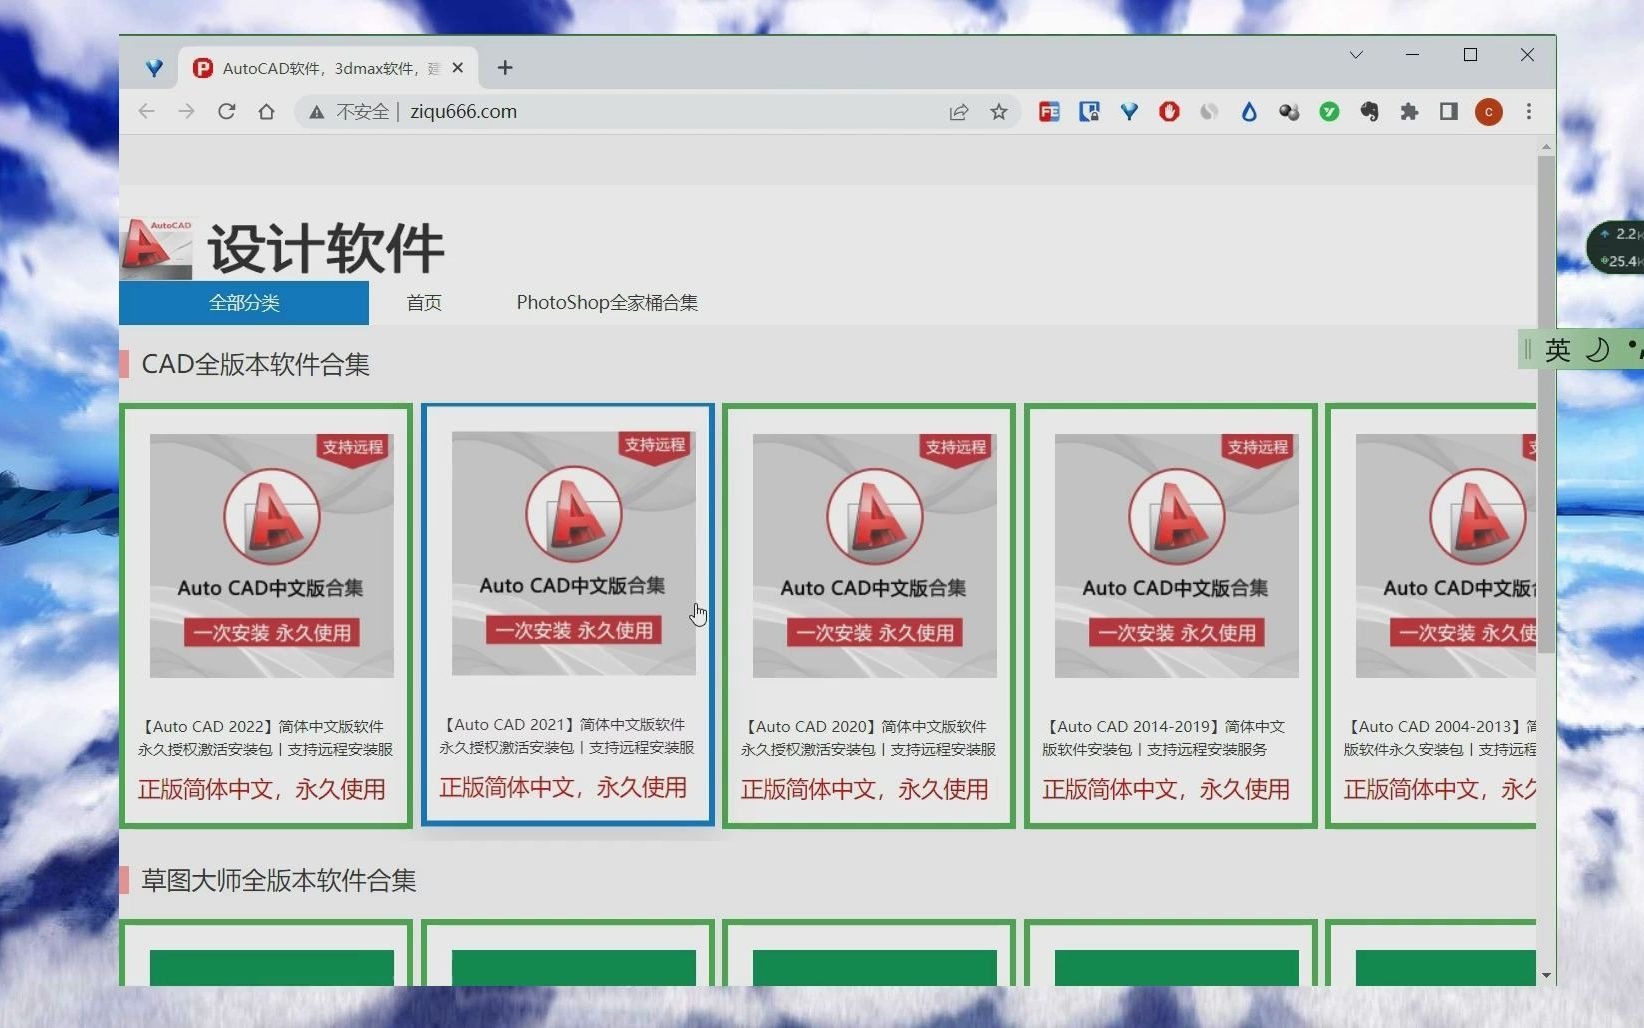1644x1028 pixels.
Task: Go back to the previous page
Action: [x=147, y=112]
